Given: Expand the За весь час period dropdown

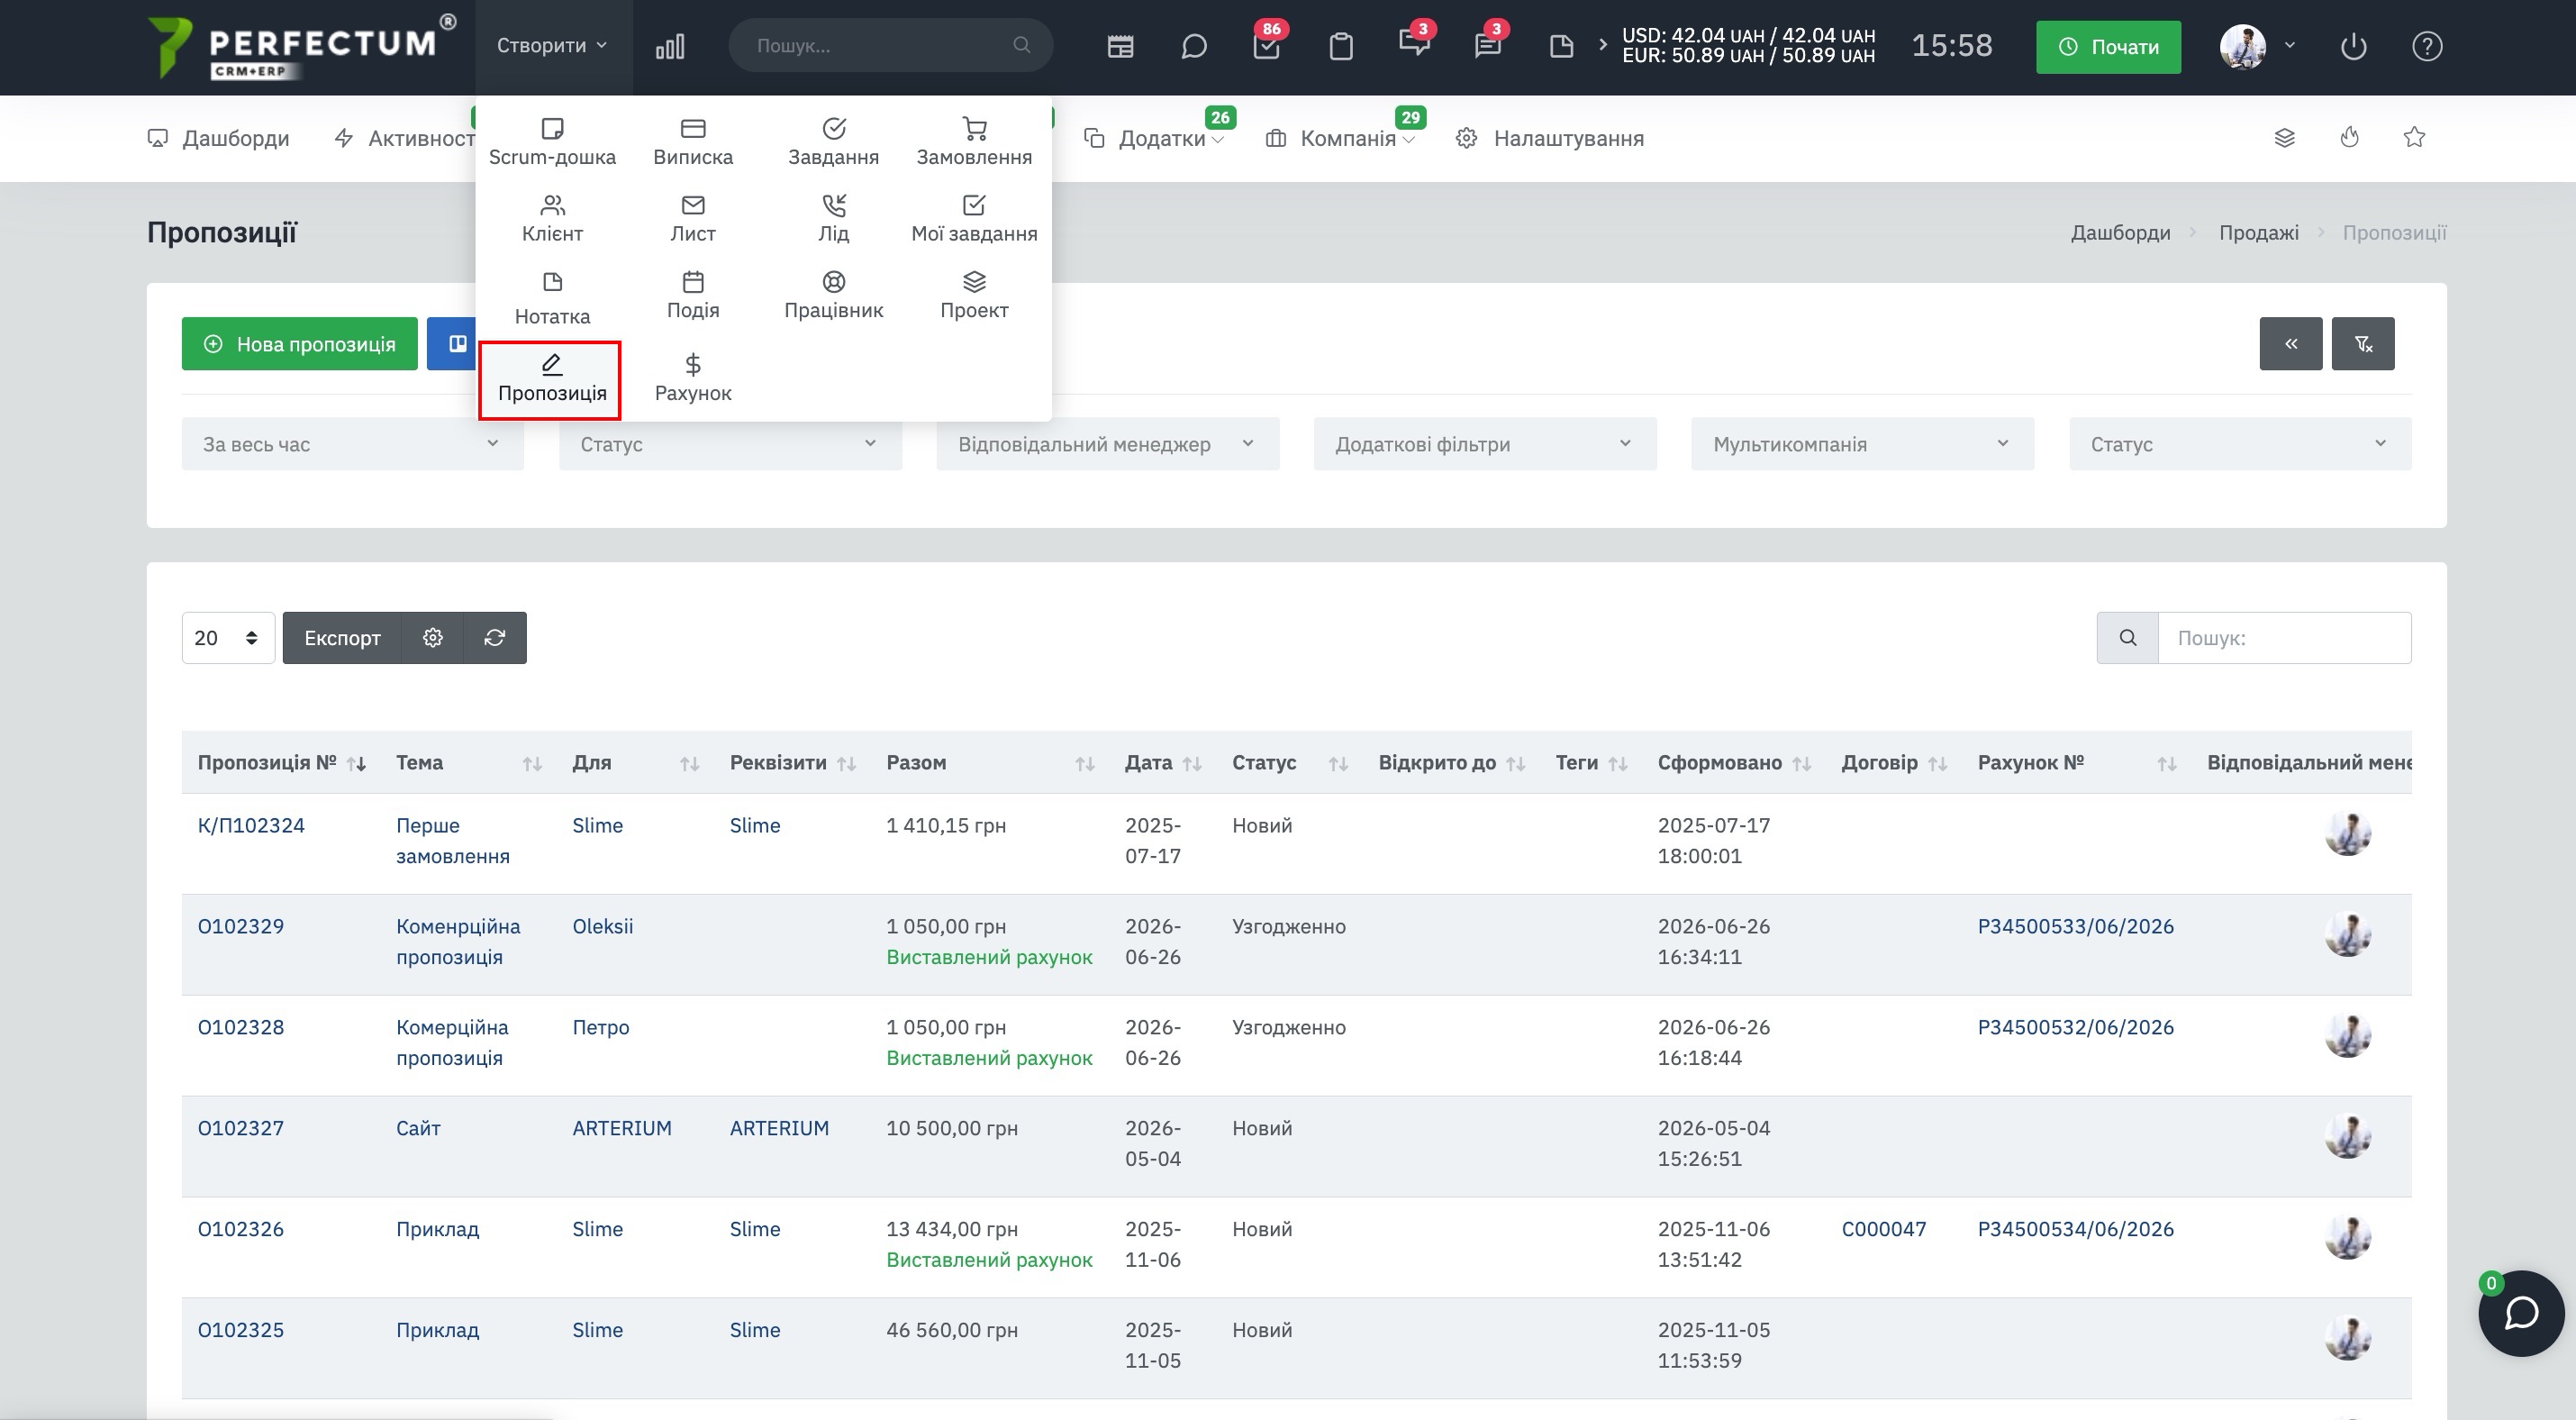Looking at the screenshot, I should [352, 444].
